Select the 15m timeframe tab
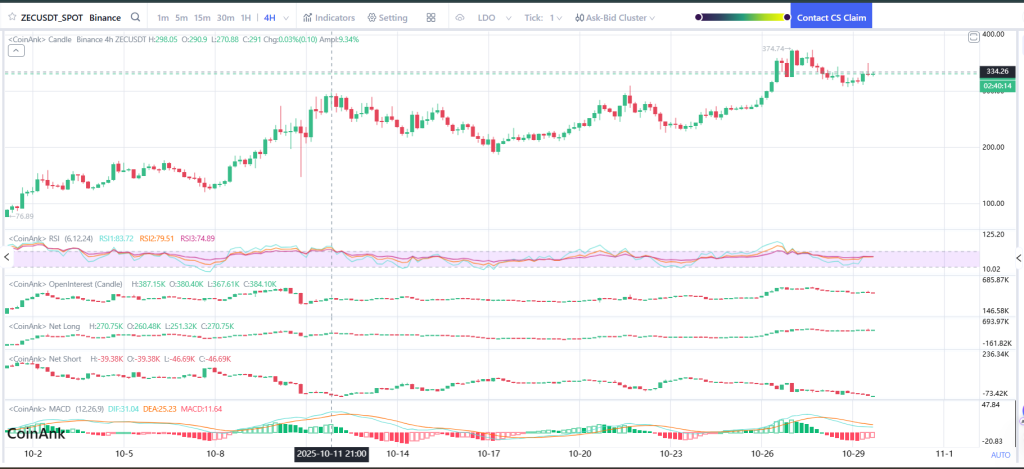The height and width of the screenshot is (469, 1024). coord(202,17)
